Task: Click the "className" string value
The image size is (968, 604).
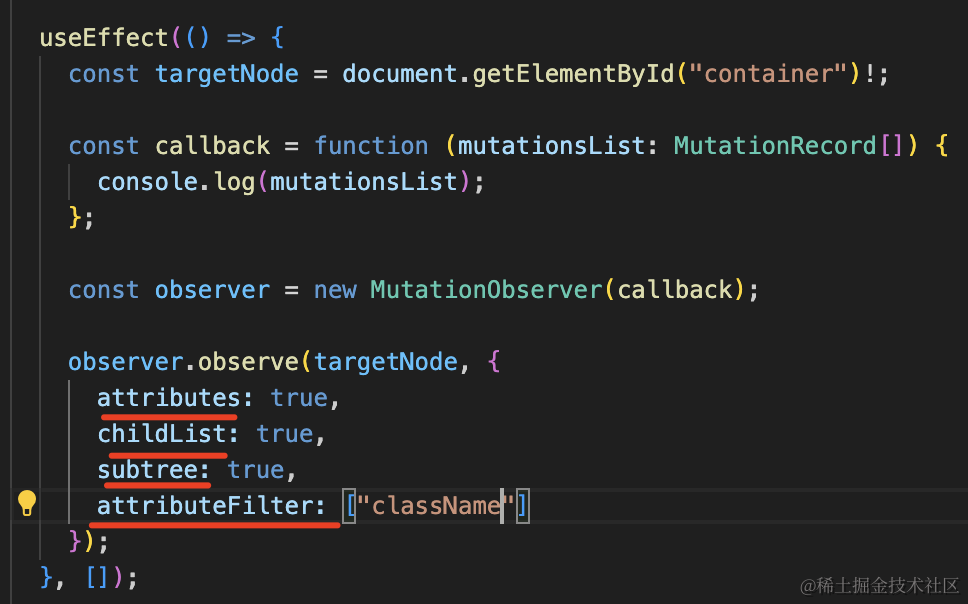Action: (x=436, y=506)
